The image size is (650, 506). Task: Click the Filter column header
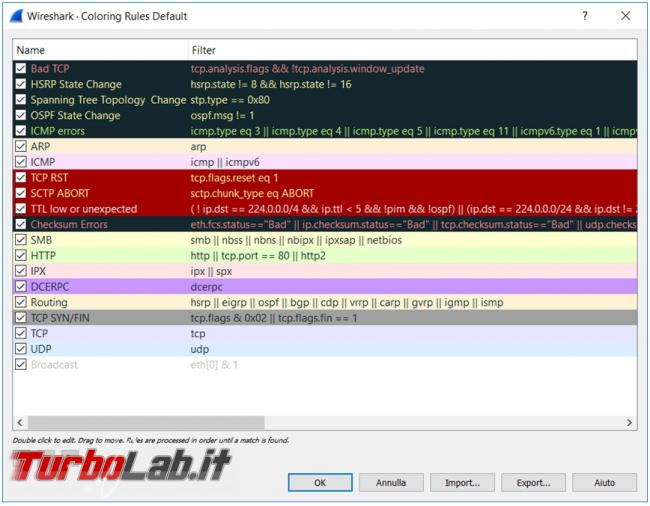tap(412, 50)
